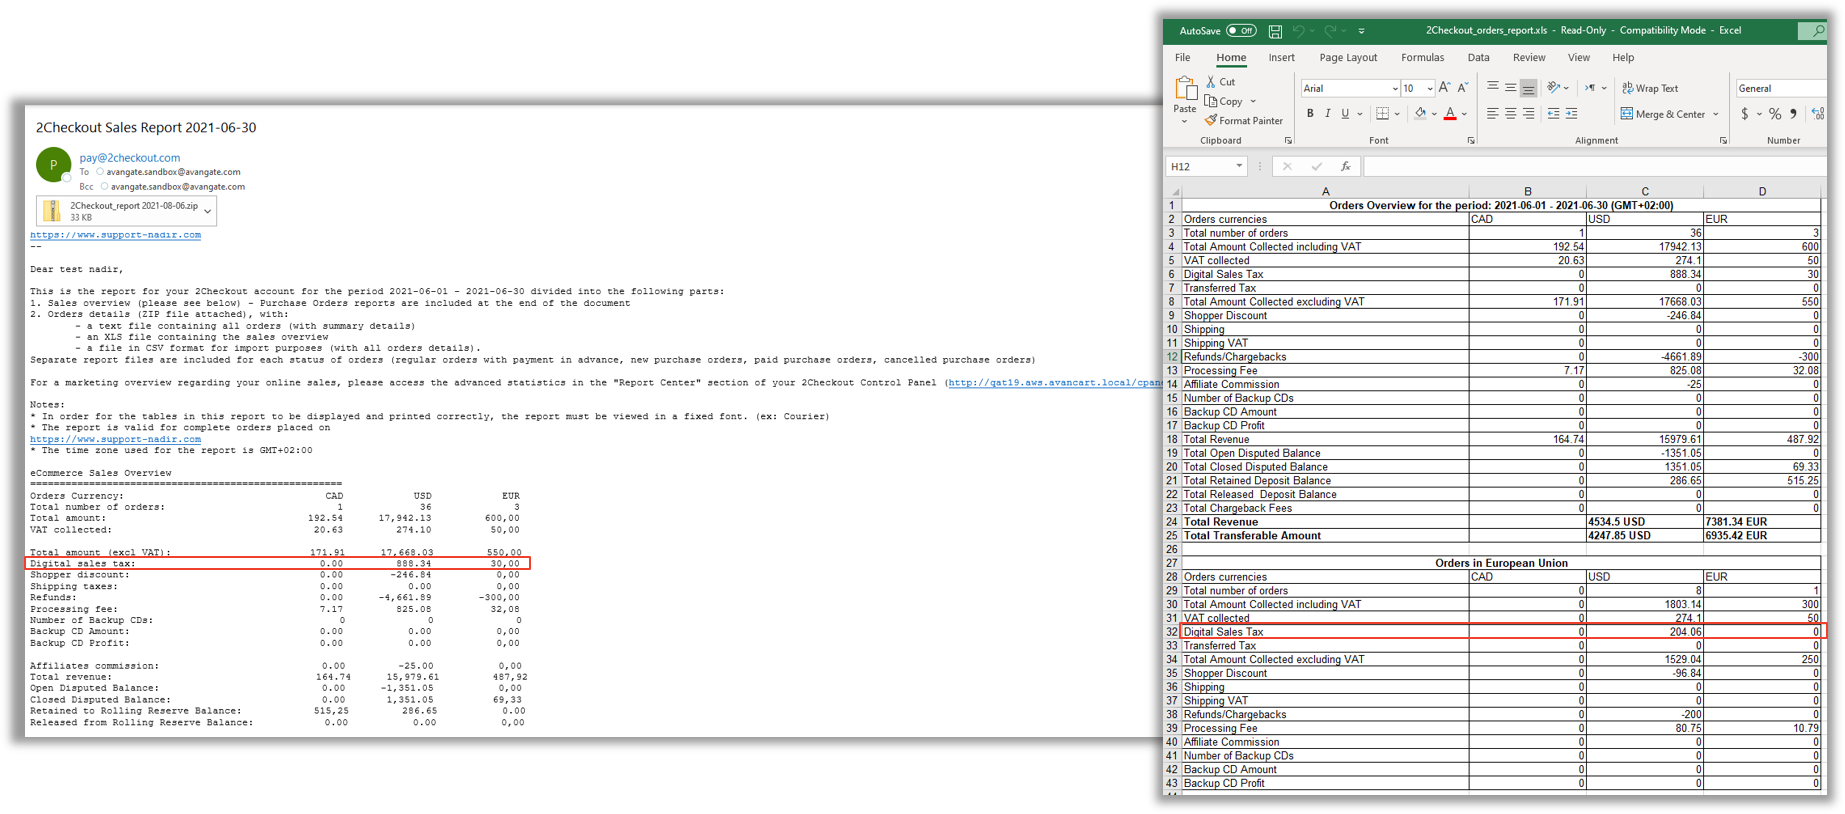Click the red Font Color swatch

1450,114
